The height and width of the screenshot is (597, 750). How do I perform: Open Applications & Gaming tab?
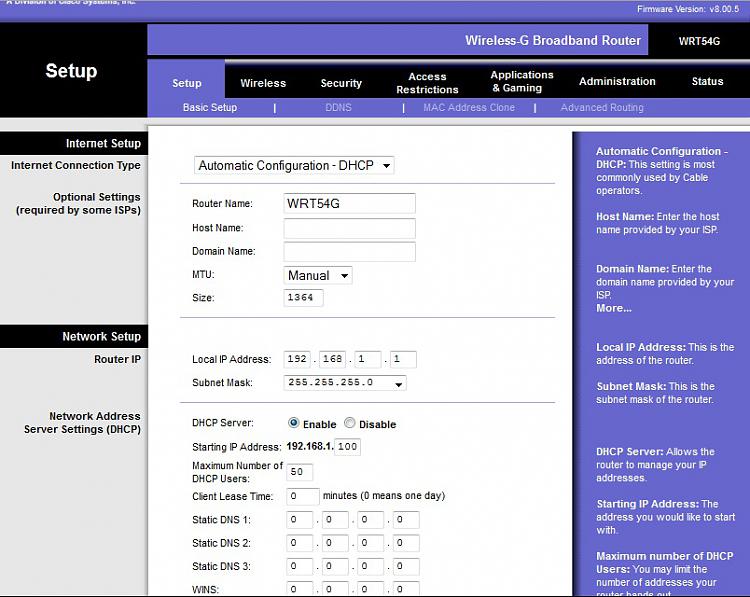click(522, 81)
